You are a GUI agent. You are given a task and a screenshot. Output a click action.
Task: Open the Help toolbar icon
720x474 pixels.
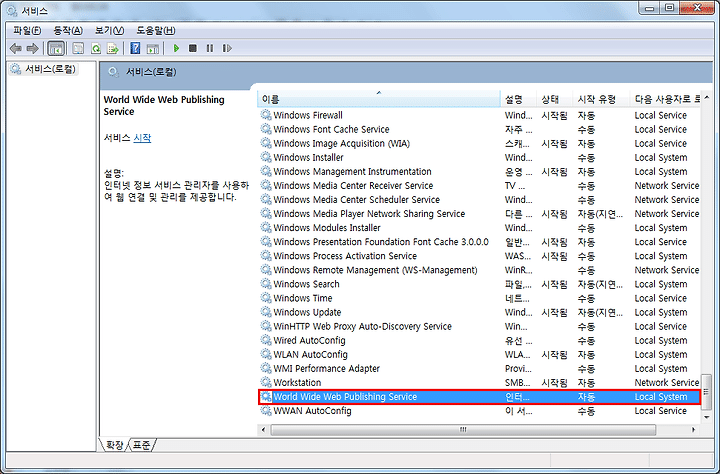pyautogui.click(x=135, y=48)
